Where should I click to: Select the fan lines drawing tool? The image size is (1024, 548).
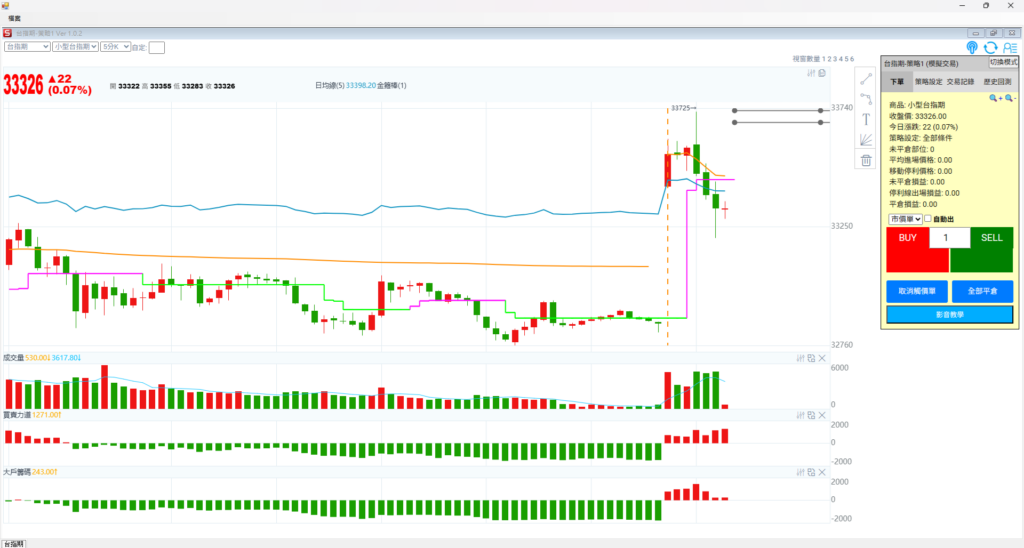coord(866,140)
